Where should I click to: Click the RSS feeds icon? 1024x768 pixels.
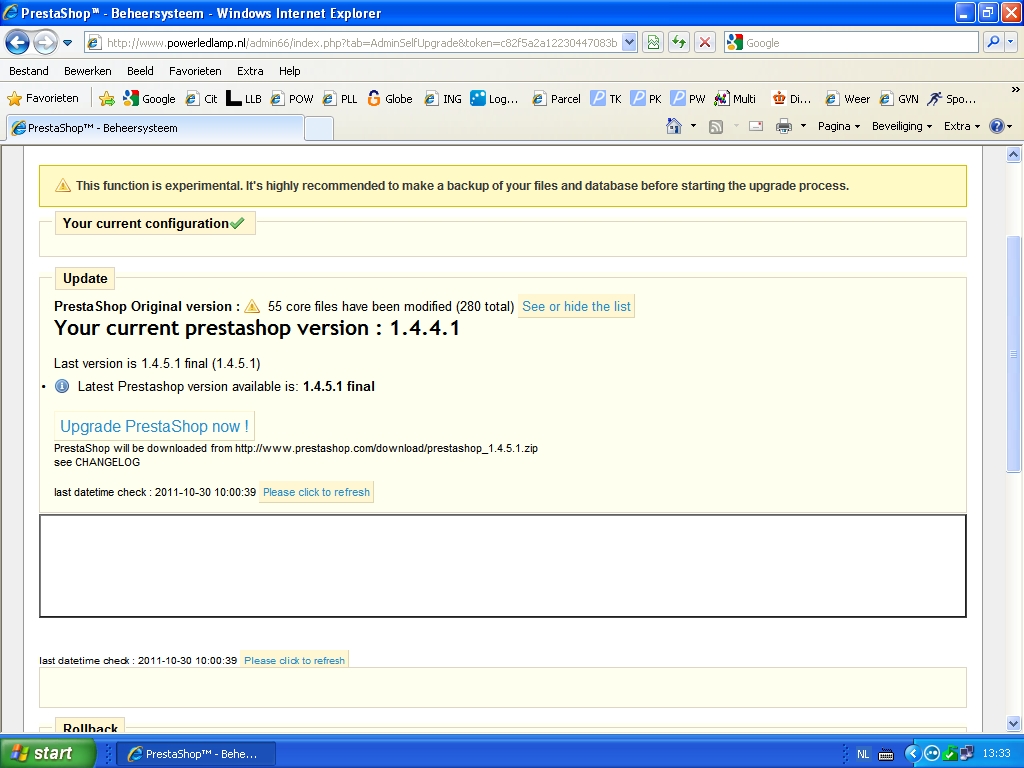(x=716, y=126)
